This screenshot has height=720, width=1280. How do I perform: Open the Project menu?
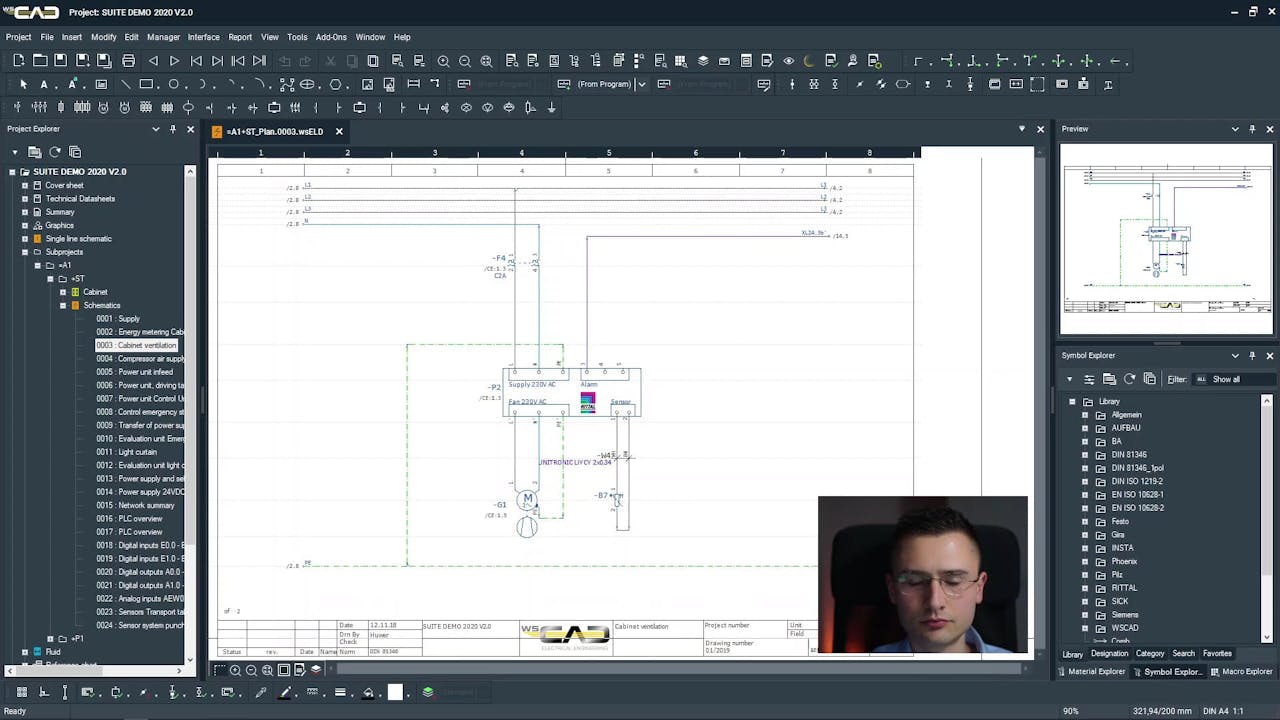(x=19, y=37)
